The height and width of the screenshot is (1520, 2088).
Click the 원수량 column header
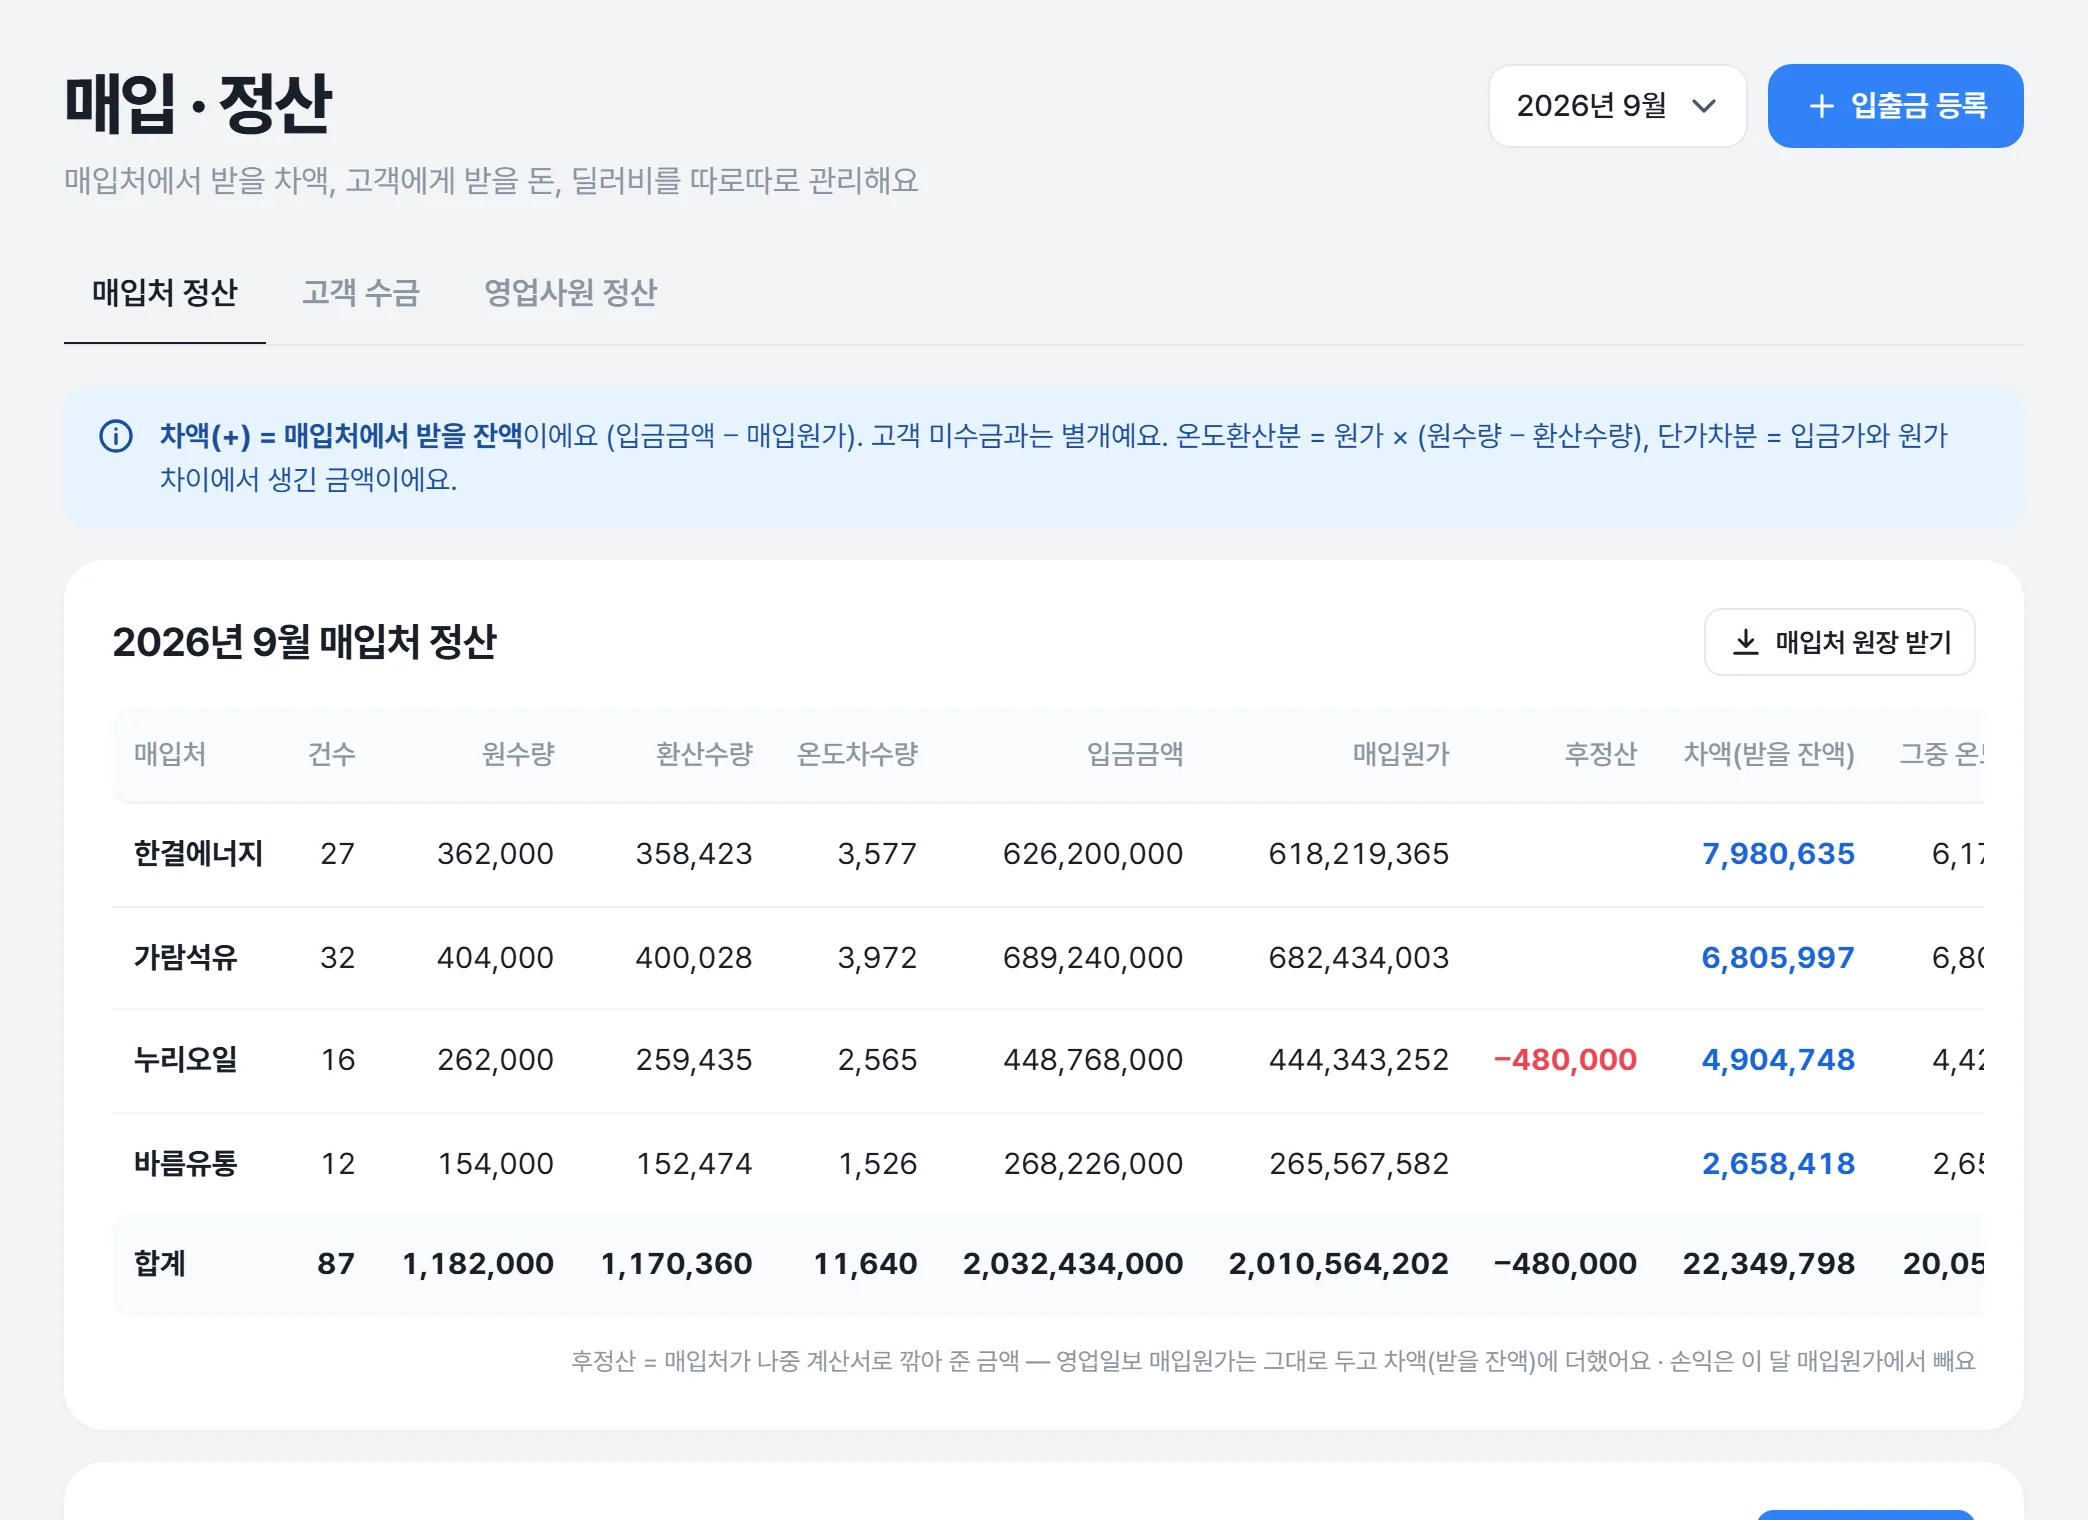[x=518, y=754]
